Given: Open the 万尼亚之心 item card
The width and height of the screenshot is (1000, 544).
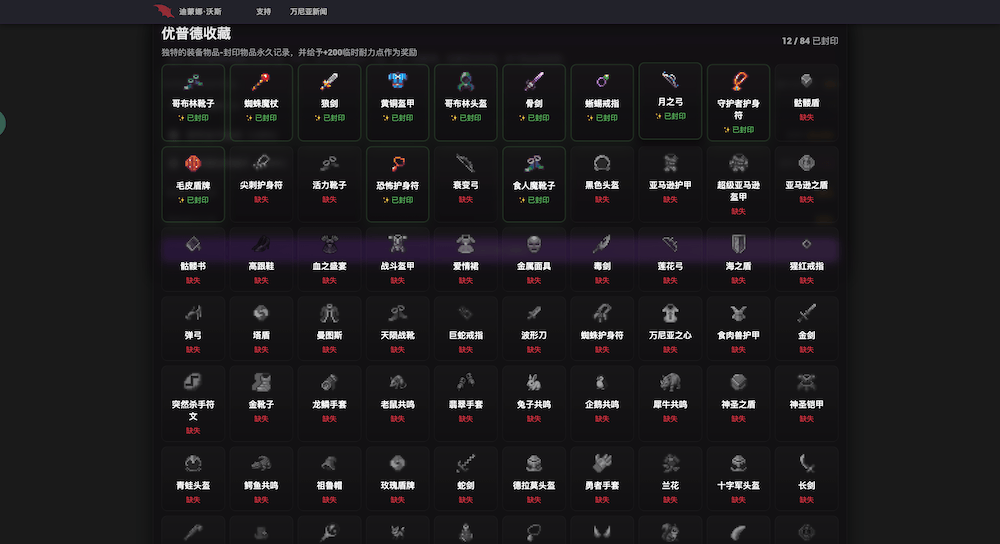Looking at the screenshot, I should (x=670, y=324).
